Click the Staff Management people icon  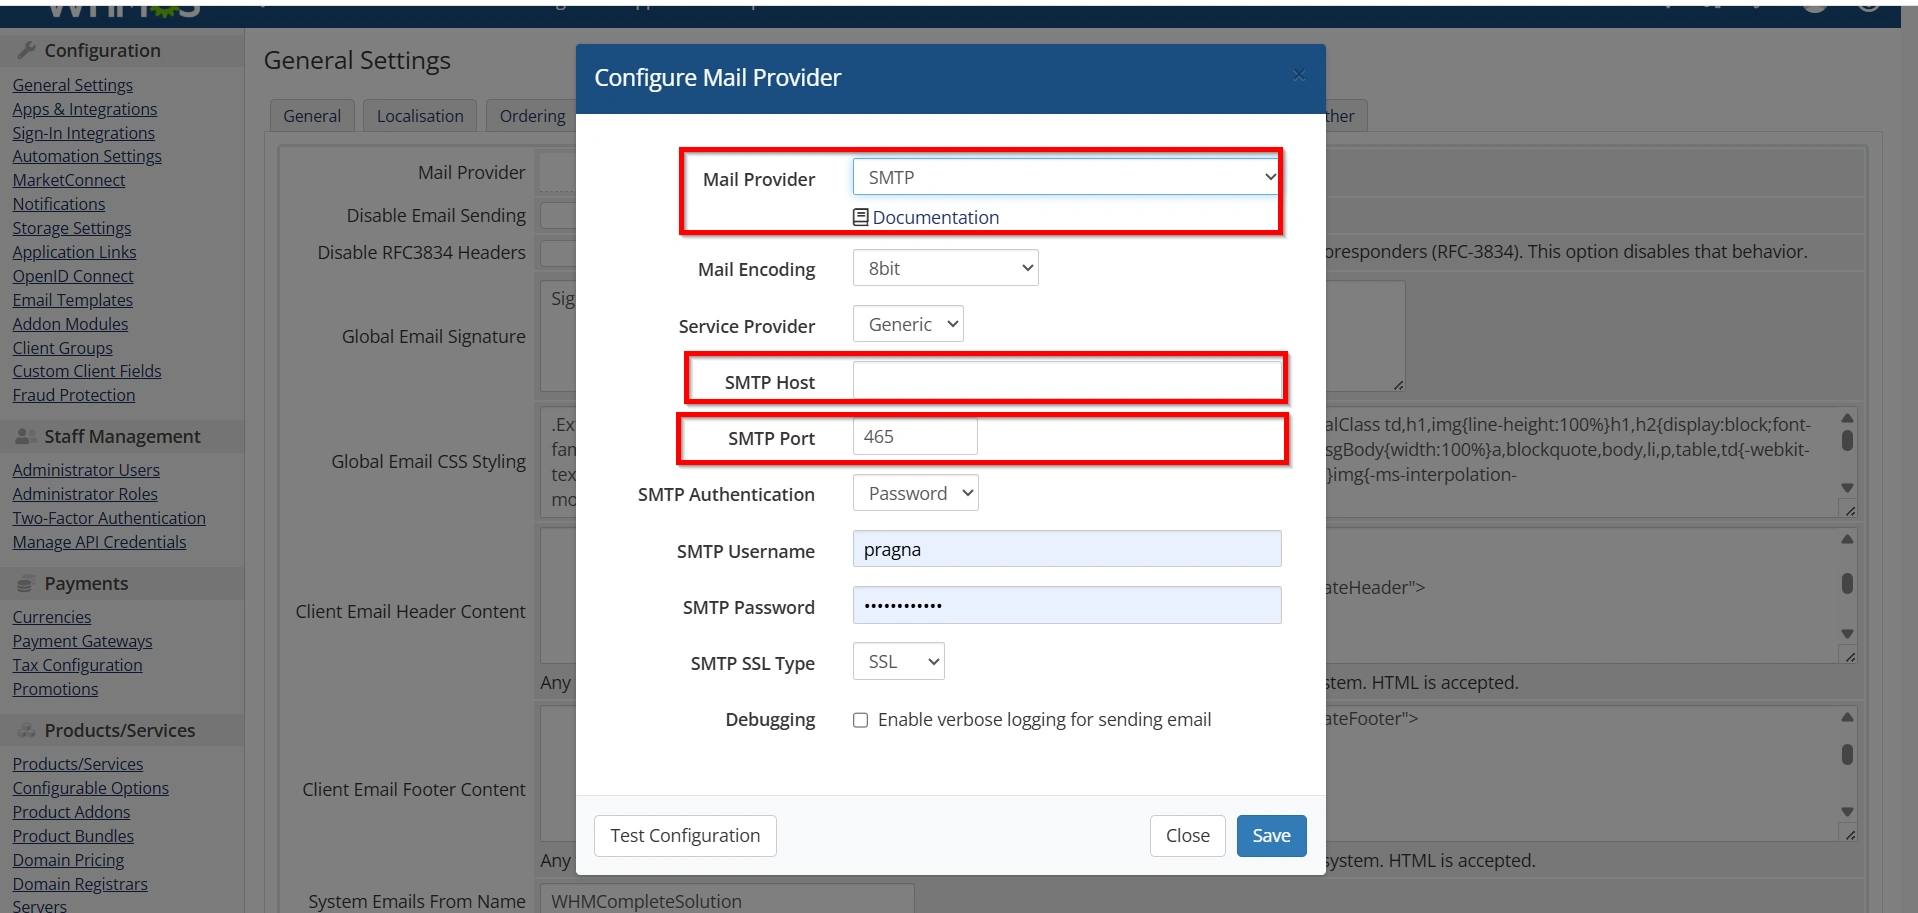tap(27, 436)
